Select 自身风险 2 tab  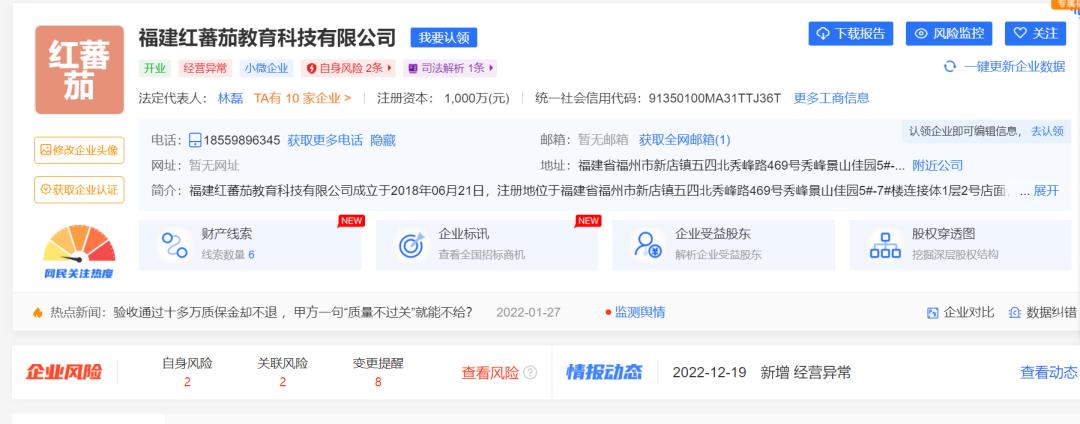click(x=187, y=372)
